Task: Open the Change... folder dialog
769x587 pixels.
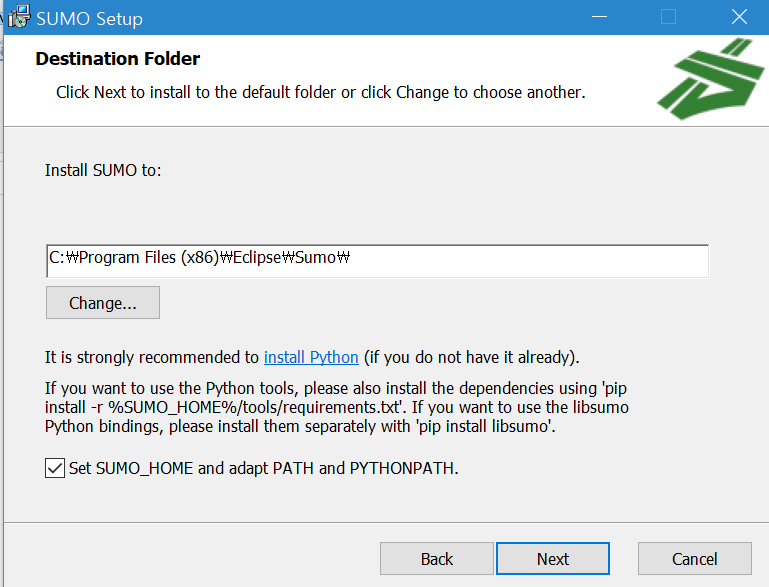Action: [x=103, y=303]
